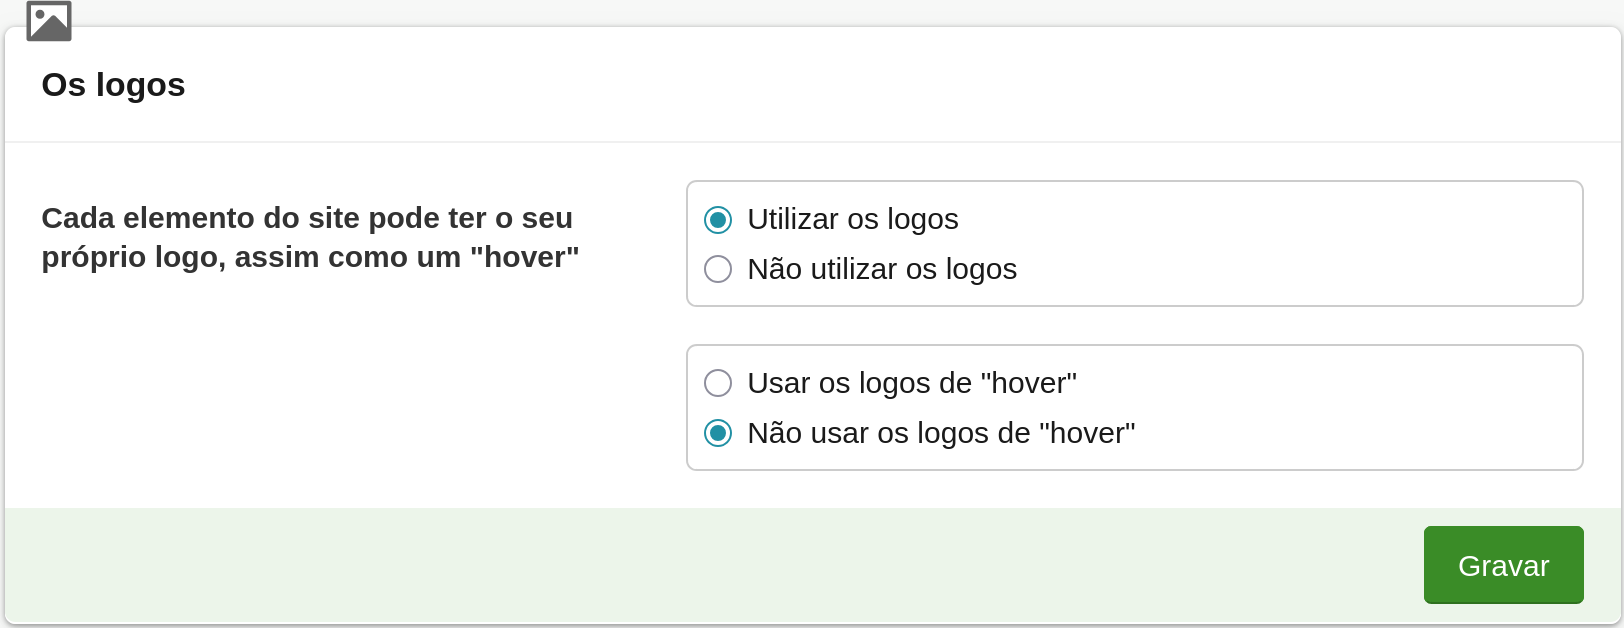Click the image icon above the panel
This screenshot has height=628, width=1624.
49,21
